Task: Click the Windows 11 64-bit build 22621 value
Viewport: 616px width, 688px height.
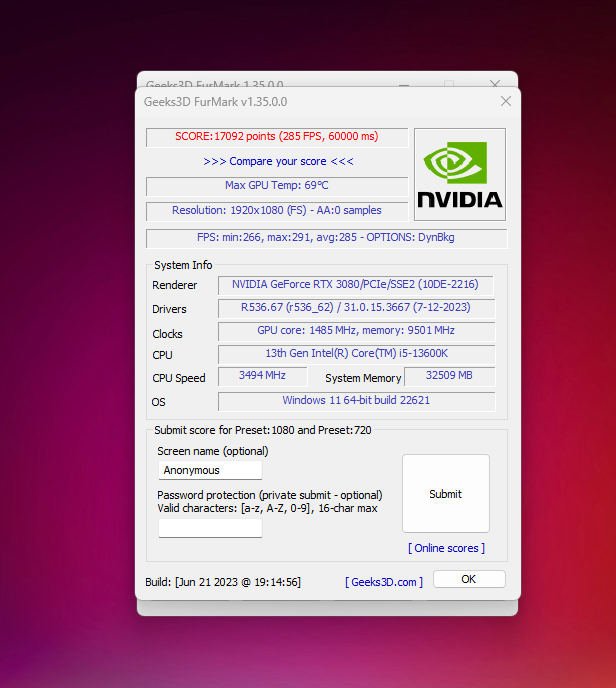Action: click(356, 401)
